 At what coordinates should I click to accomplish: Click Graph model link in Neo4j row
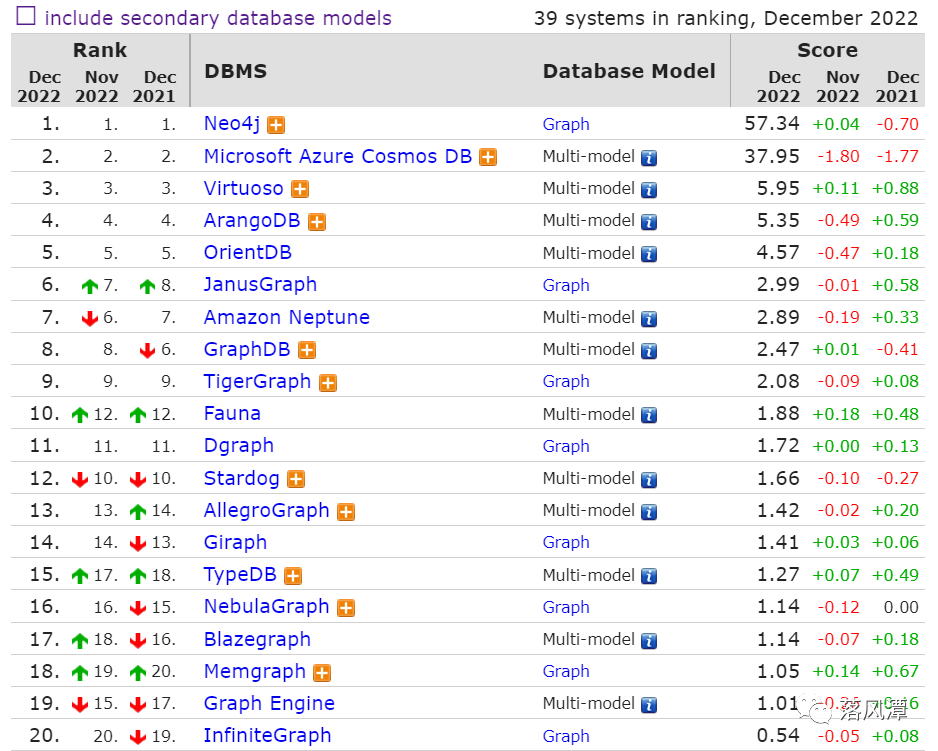tap(566, 125)
